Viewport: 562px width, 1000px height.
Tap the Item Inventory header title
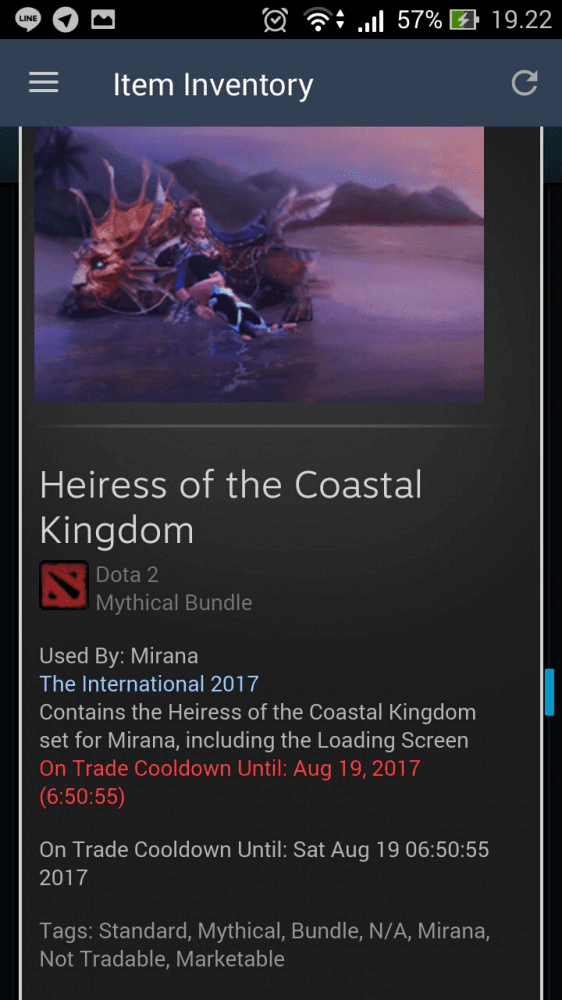coord(213,84)
